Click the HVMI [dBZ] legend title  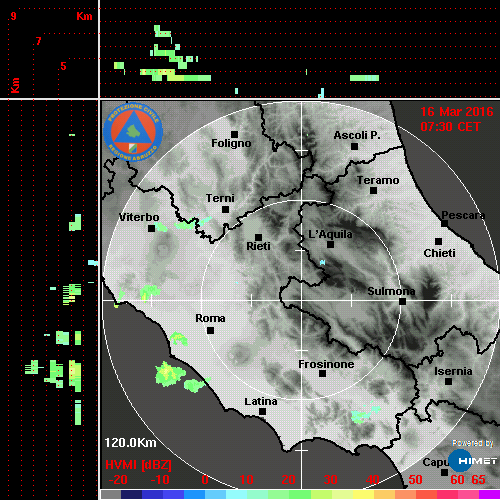point(138,465)
